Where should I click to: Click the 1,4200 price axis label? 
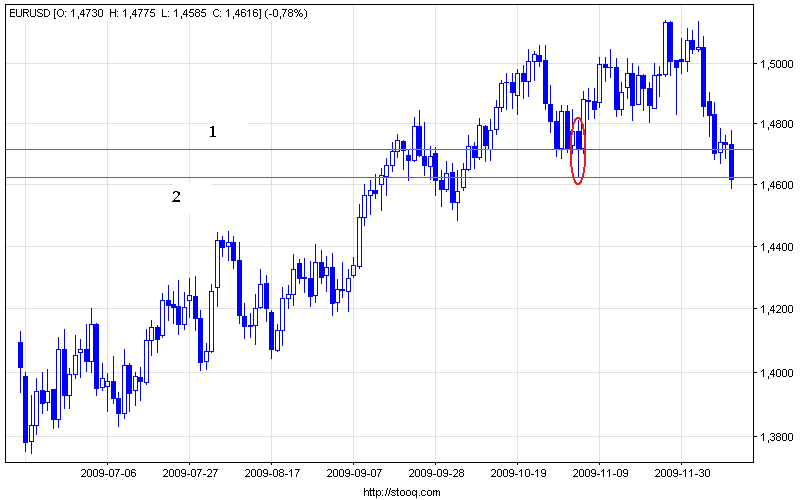776,309
